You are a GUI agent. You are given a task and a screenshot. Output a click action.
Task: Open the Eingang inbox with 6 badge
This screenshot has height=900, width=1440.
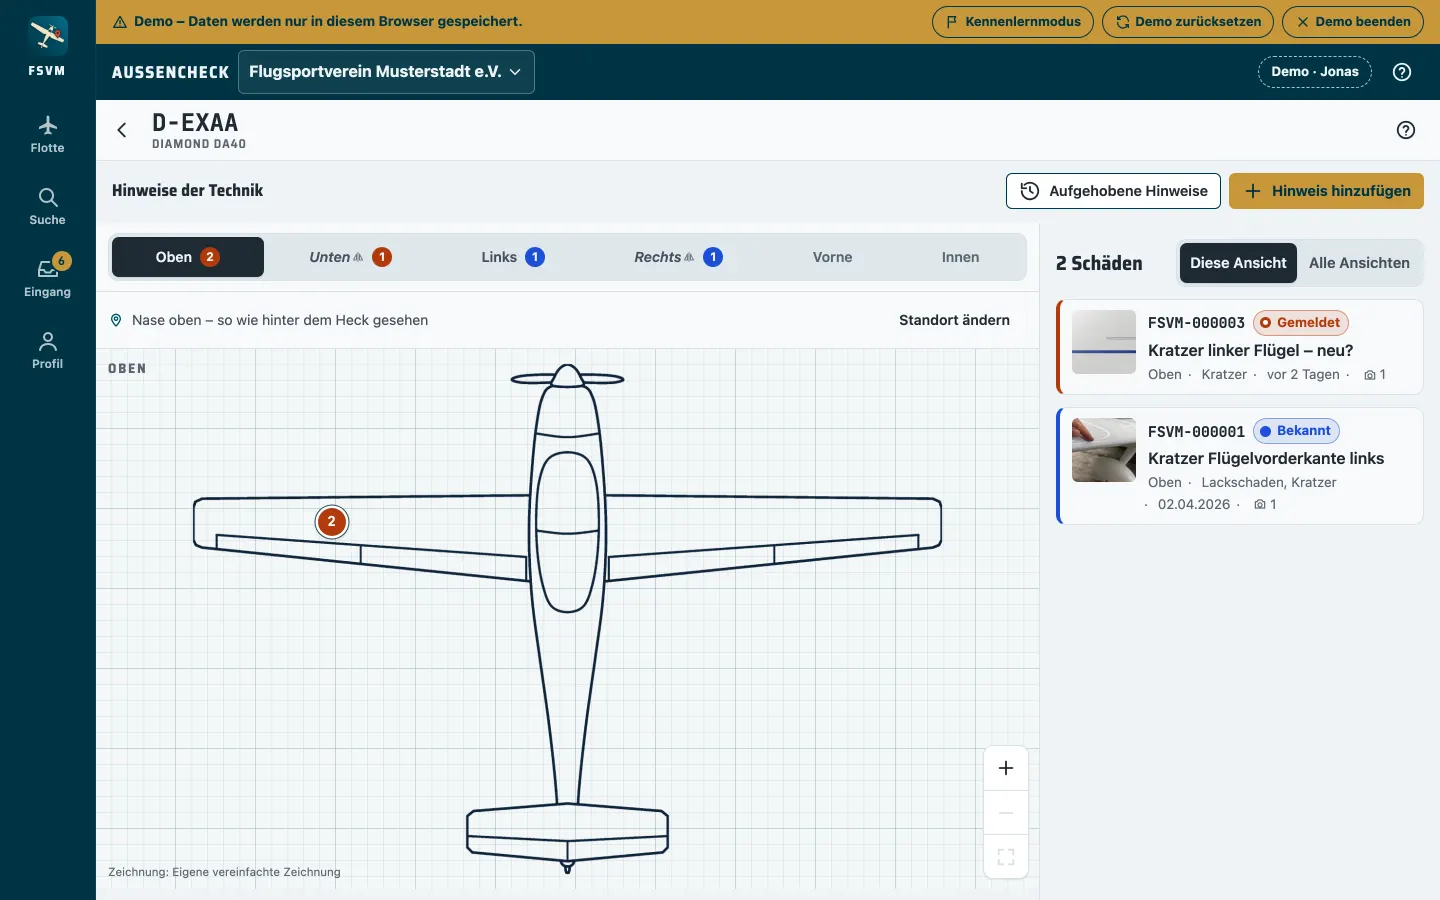tap(47, 277)
